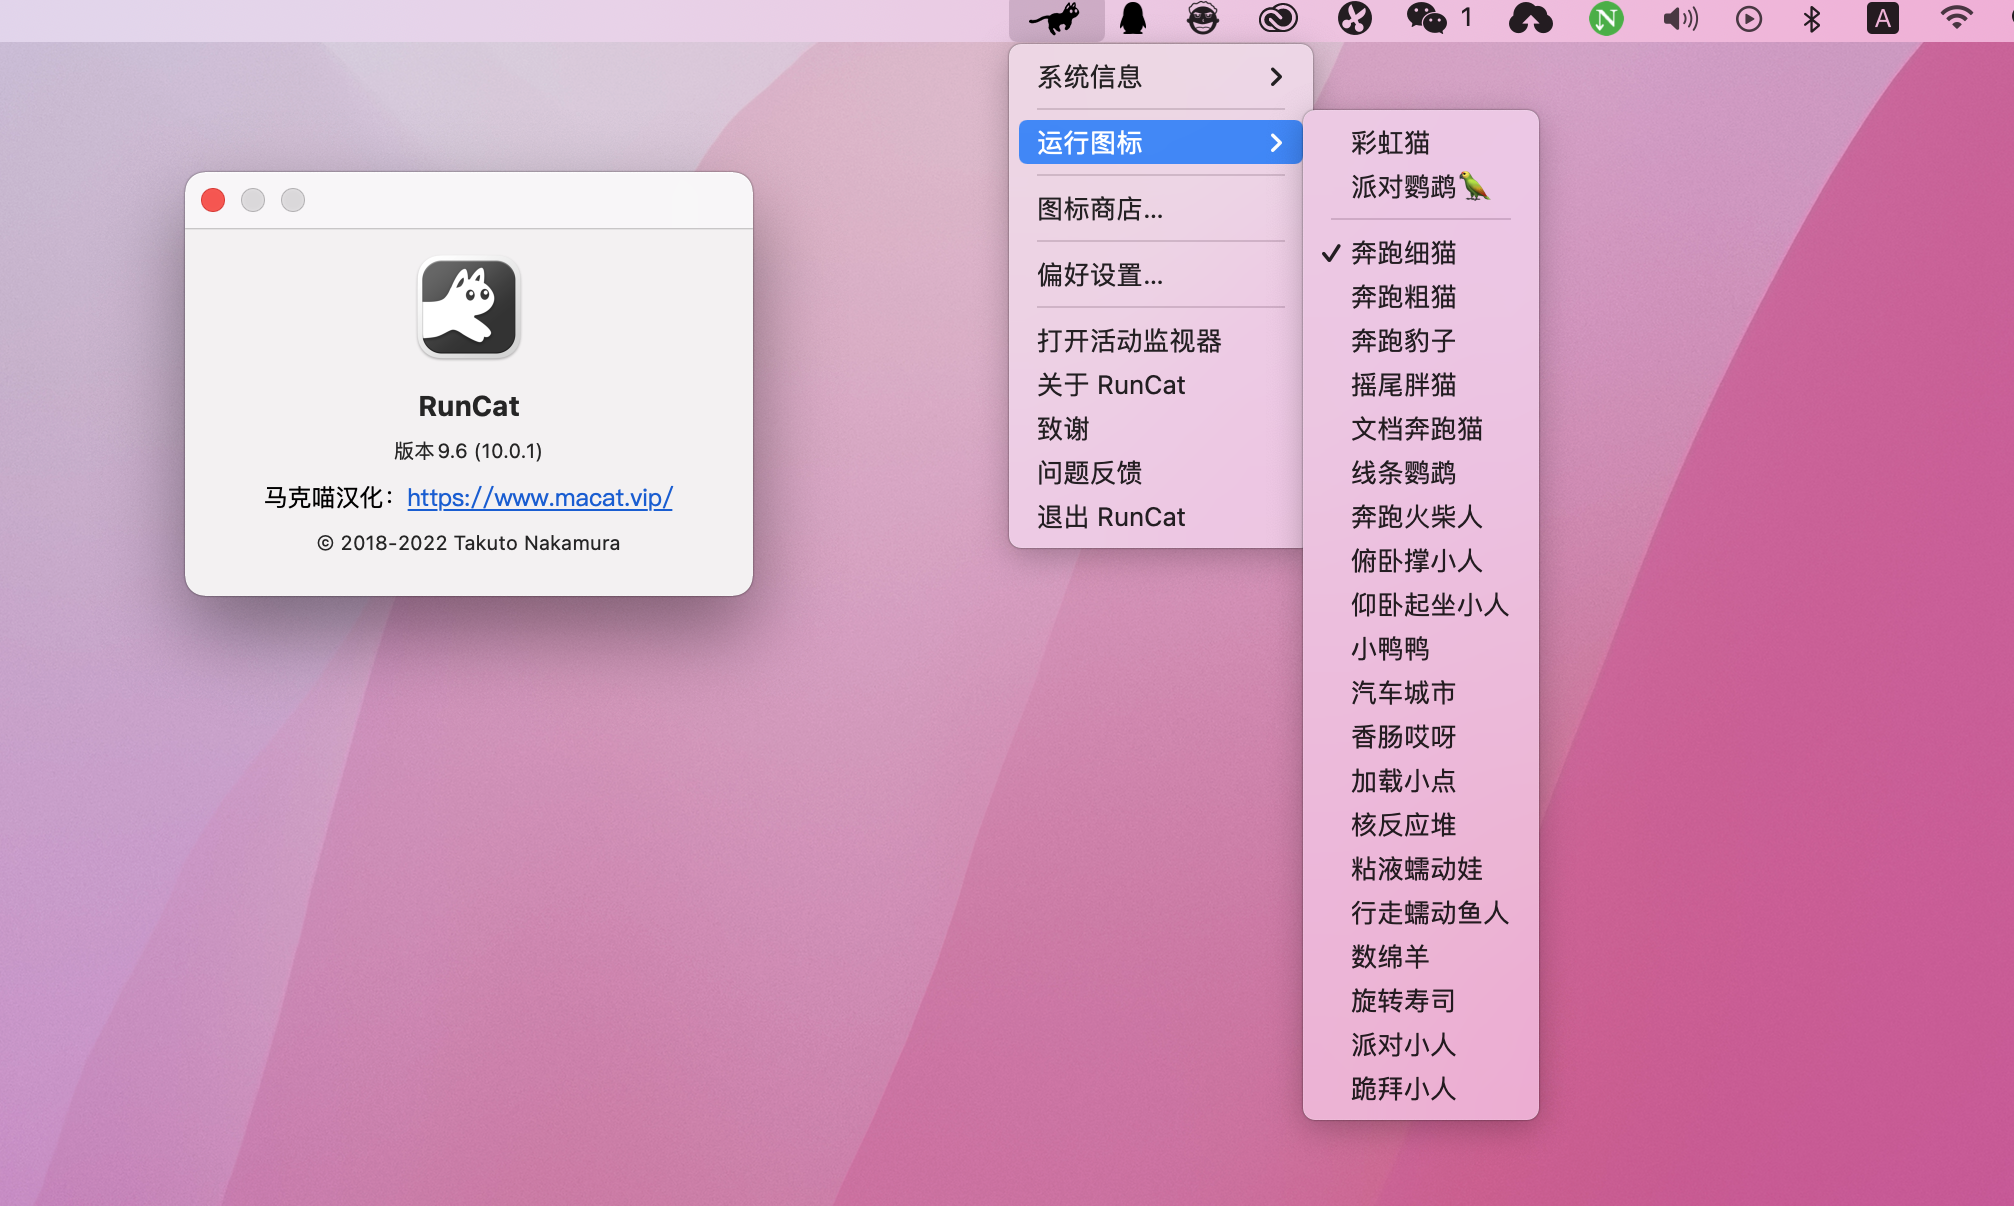Viewport: 2014px width, 1206px height.
Task: Open 图标商店... icon store
Action: click(x=1100, y=209)
